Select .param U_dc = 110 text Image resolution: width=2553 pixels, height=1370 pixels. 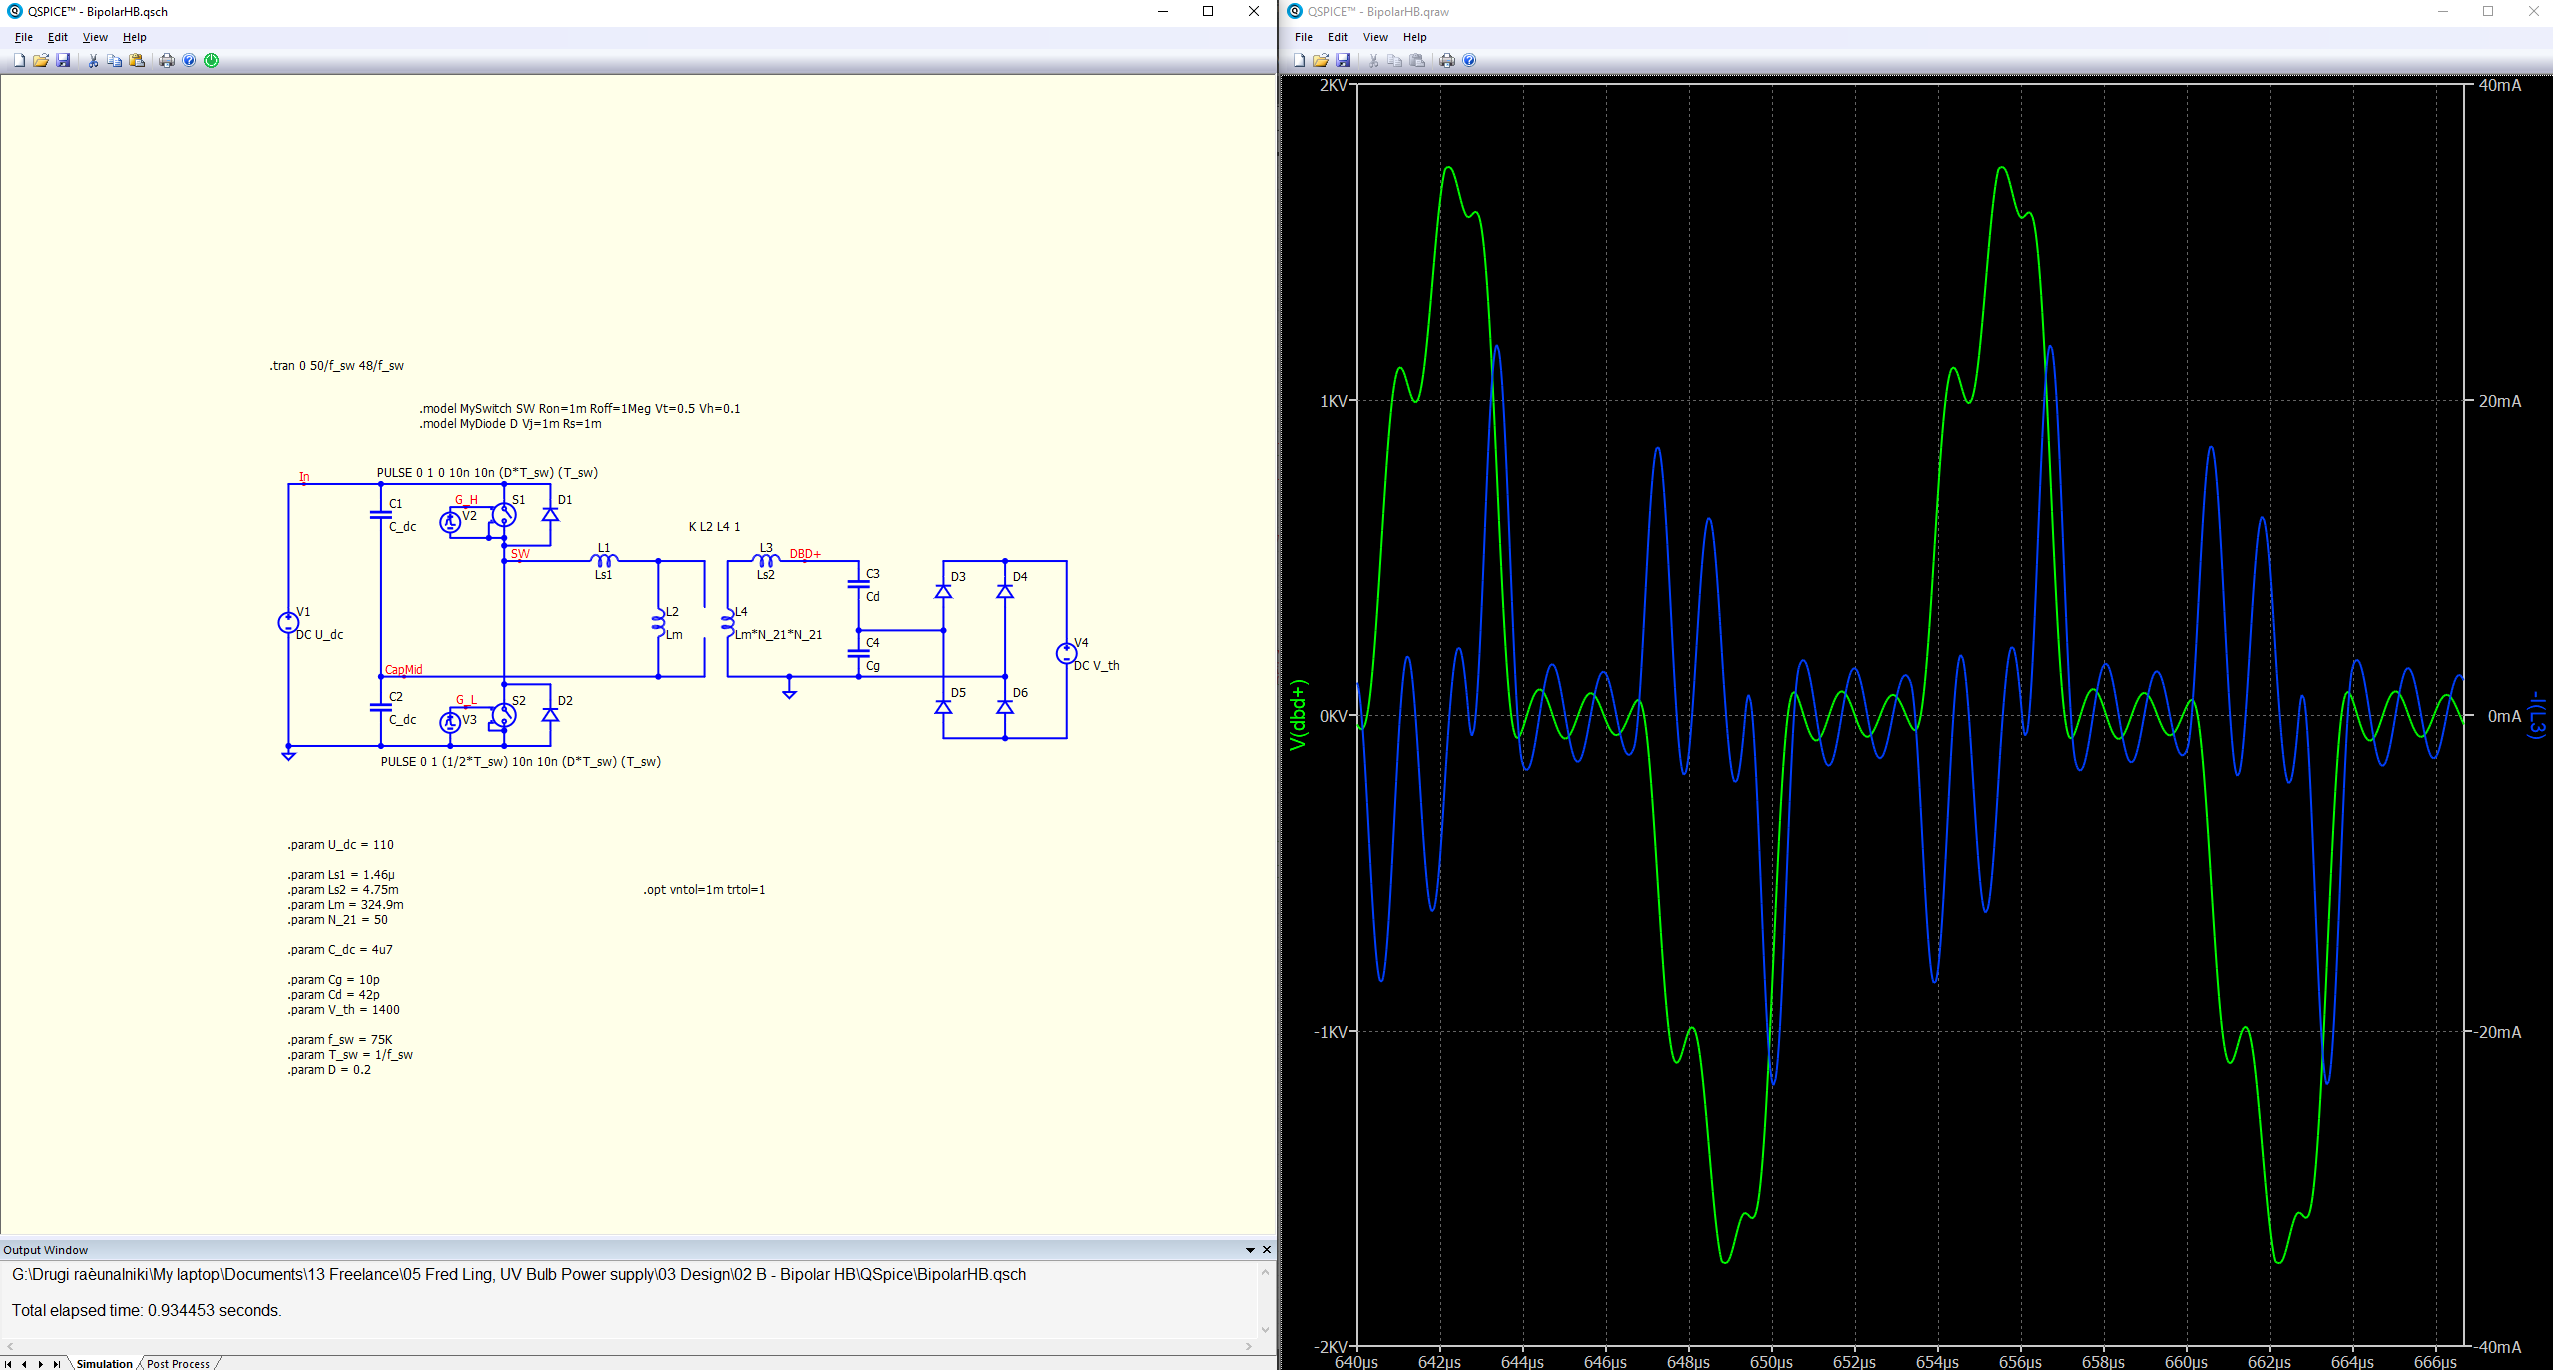341,845
